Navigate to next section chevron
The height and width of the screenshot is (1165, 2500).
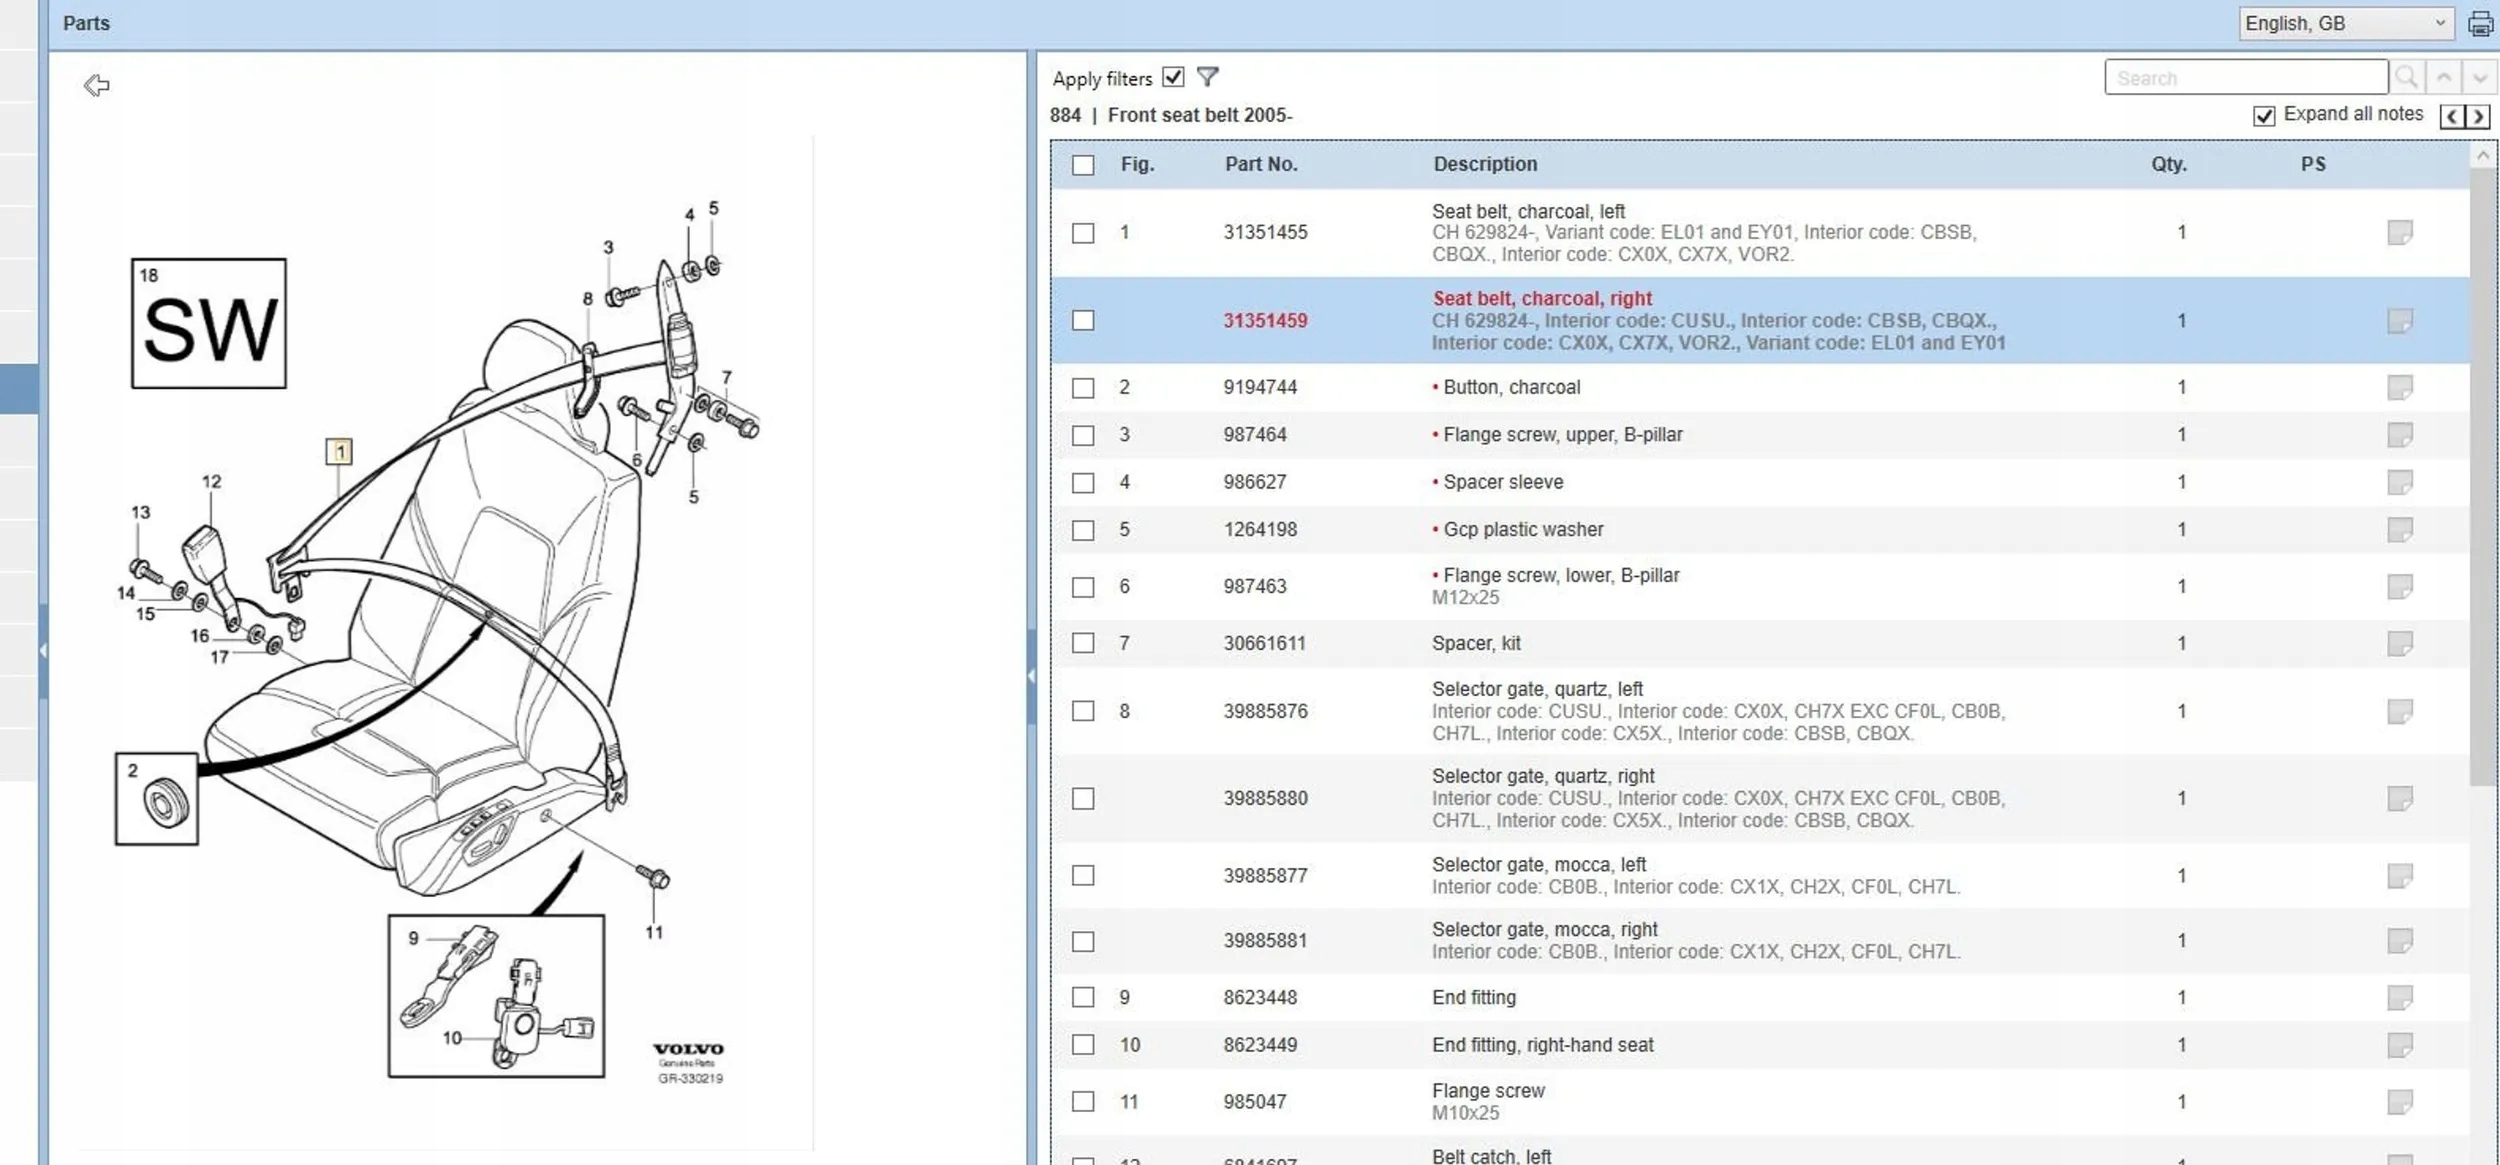point(2479,117)
